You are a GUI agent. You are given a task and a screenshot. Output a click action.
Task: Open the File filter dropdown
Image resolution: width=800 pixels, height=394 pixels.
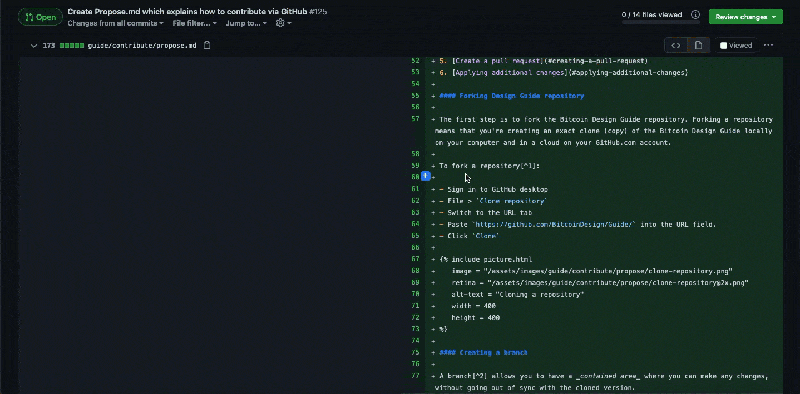[x=194, y=23]
